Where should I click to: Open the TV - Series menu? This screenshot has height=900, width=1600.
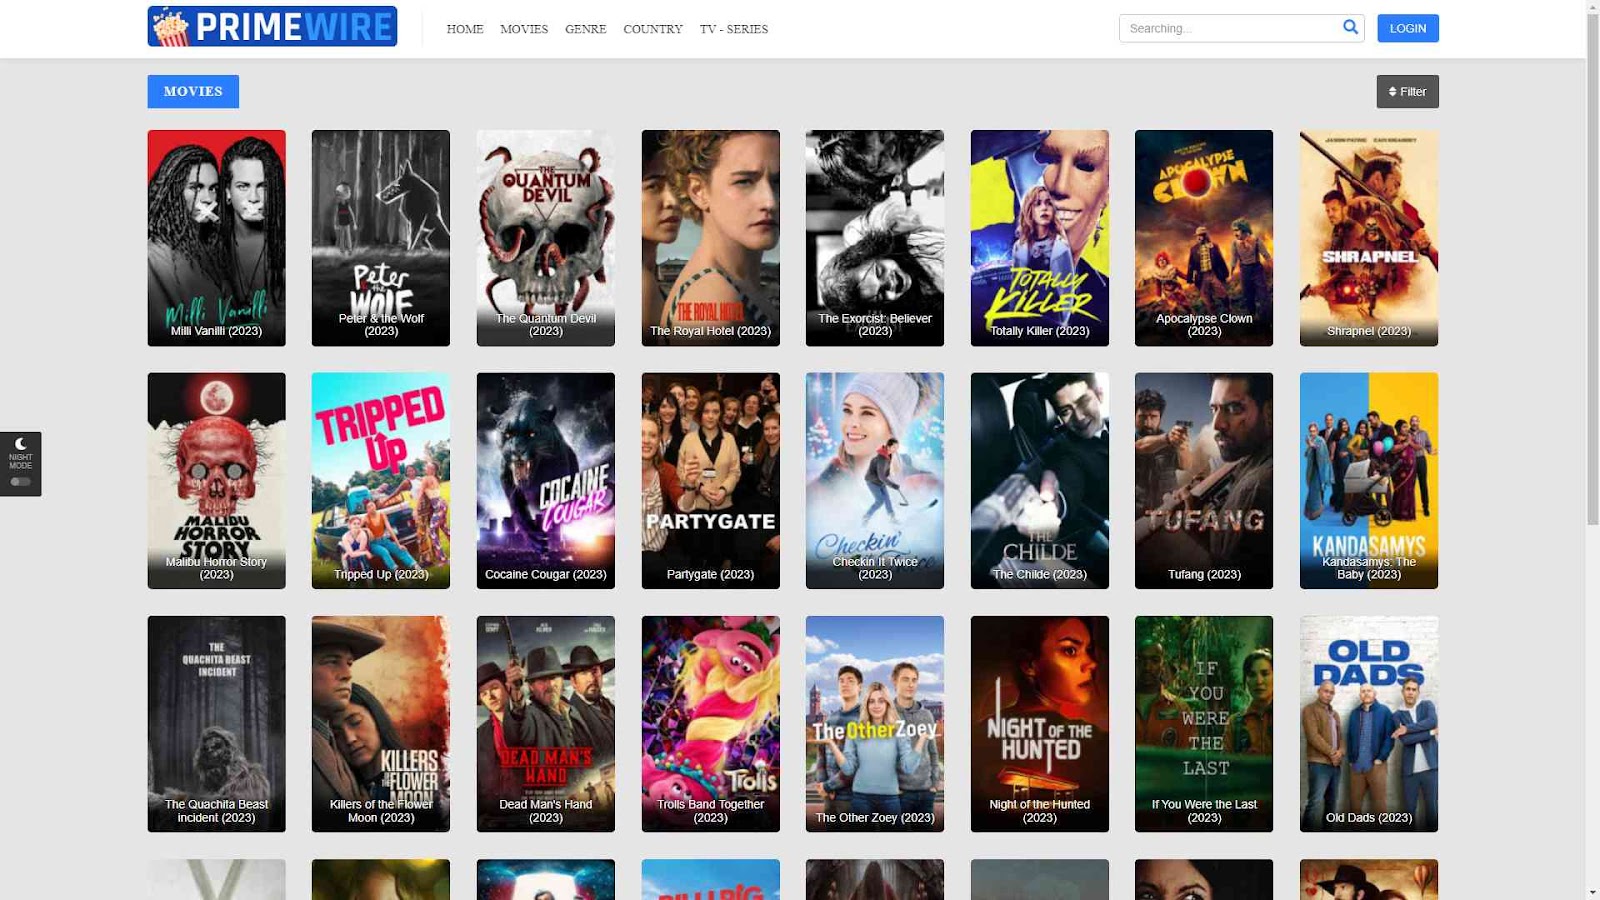click(734, 29)
